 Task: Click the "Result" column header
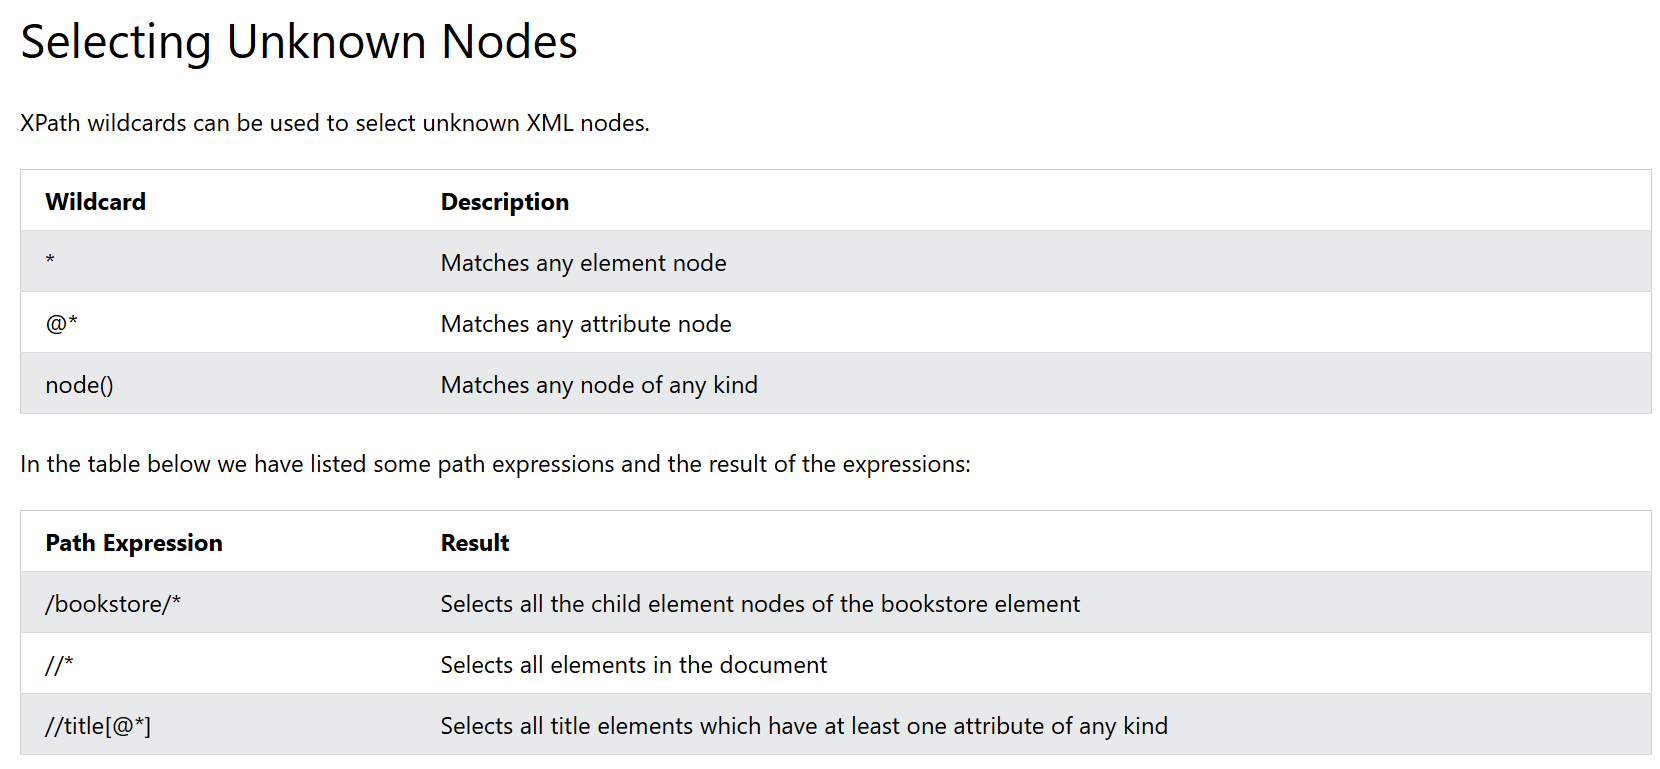pos(475,543)
